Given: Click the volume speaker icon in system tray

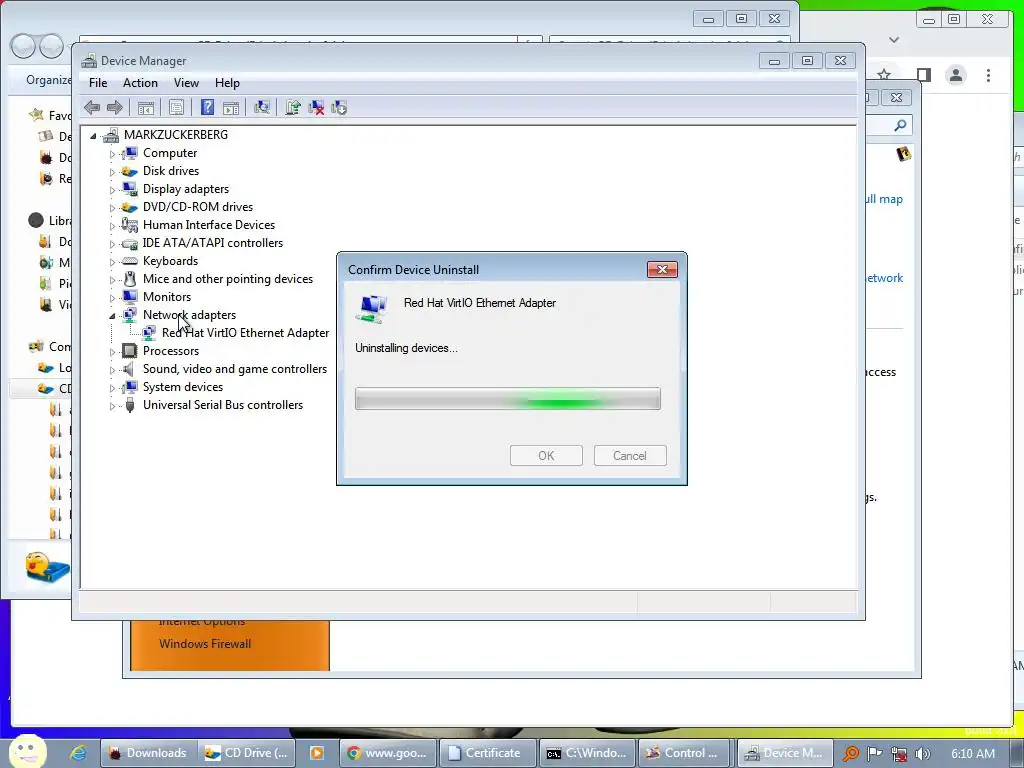Looking at the screenshot, I should [x=923, y=754].
